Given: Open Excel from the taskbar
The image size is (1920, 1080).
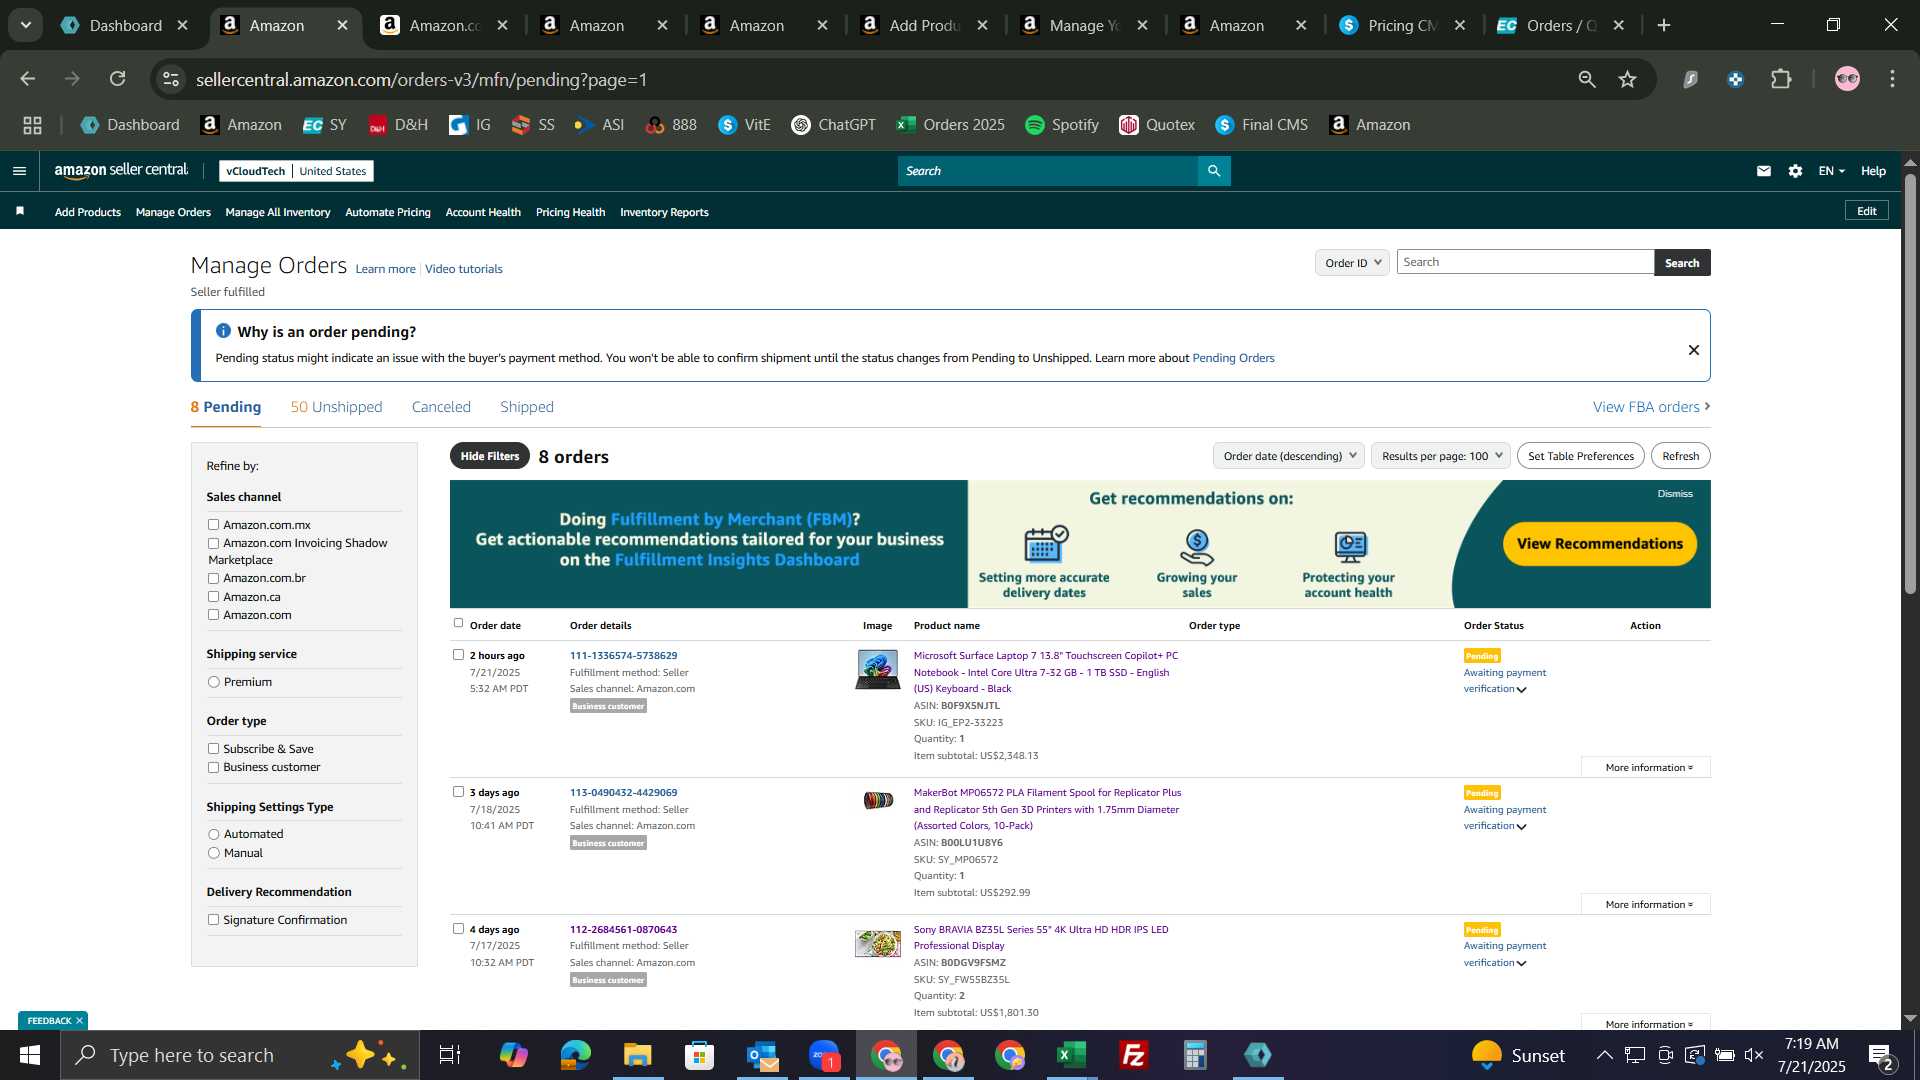Looking at the screenshot, I should [1072, 1055].
